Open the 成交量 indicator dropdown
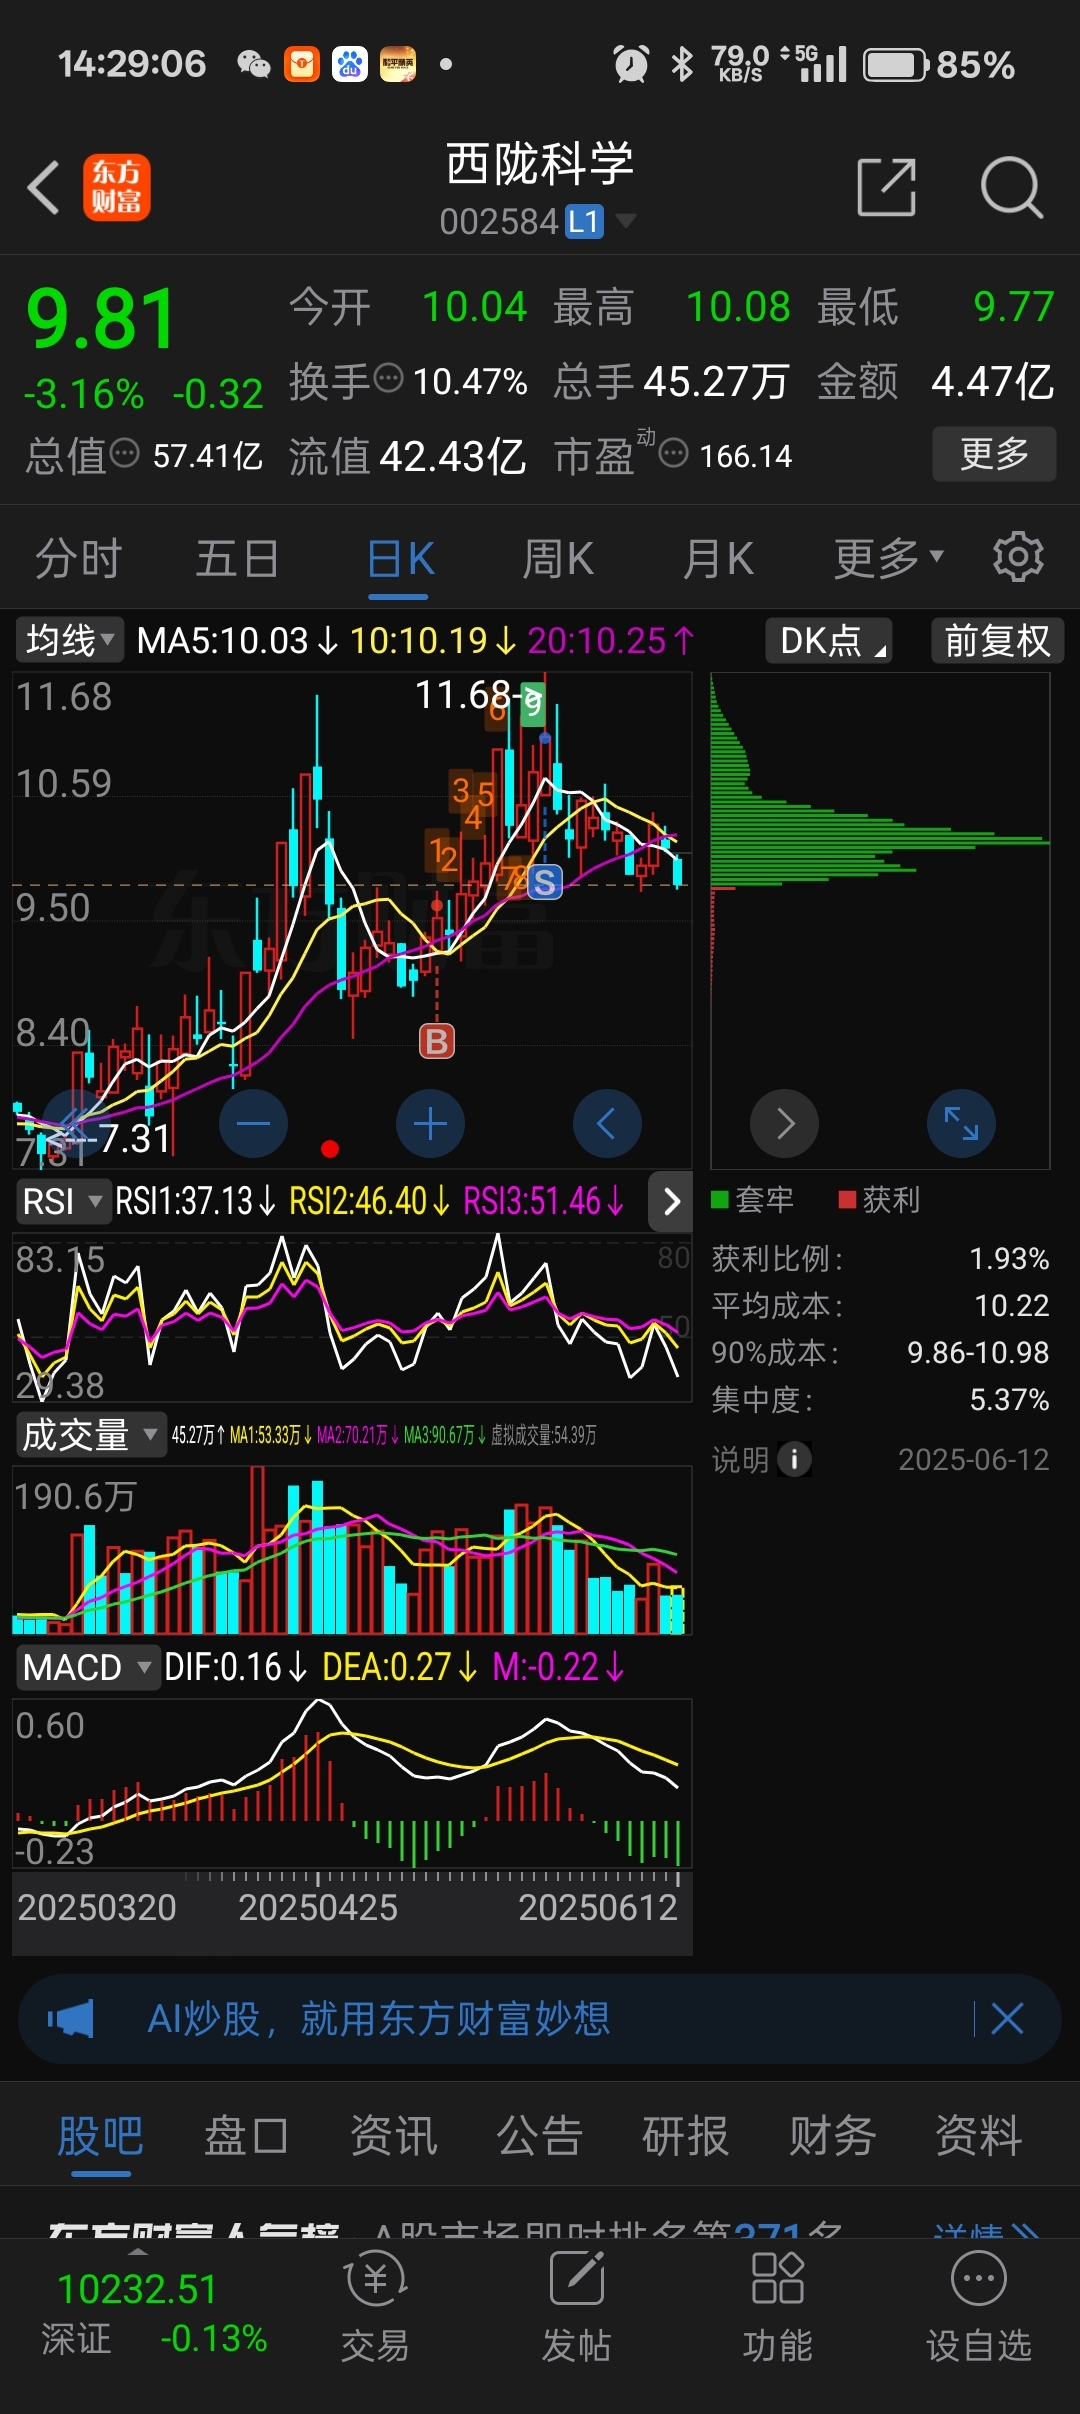The height and width of the screenshot is (2414, 1080). pyautogui.click(x=90, y=1434)
